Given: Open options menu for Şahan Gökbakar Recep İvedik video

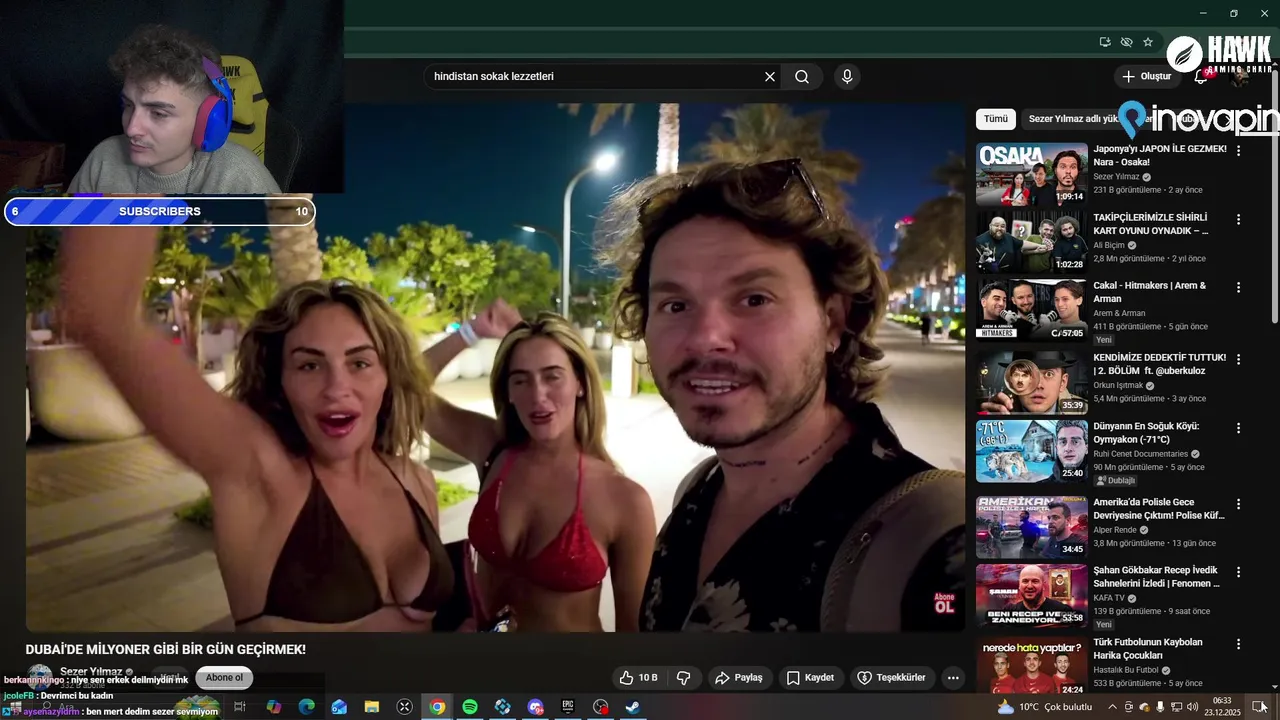Looking at the screenshot, I should (x=1238, y=572).
